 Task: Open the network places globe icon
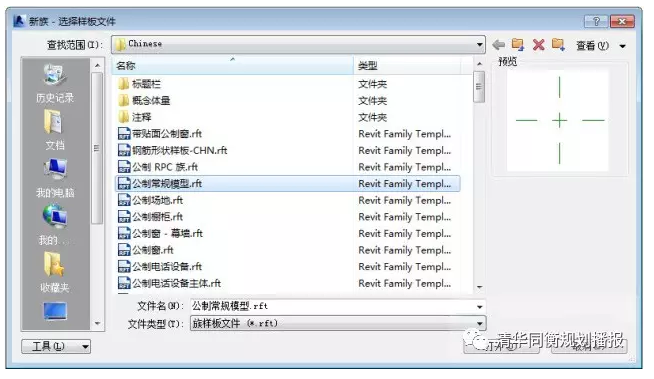55,216
